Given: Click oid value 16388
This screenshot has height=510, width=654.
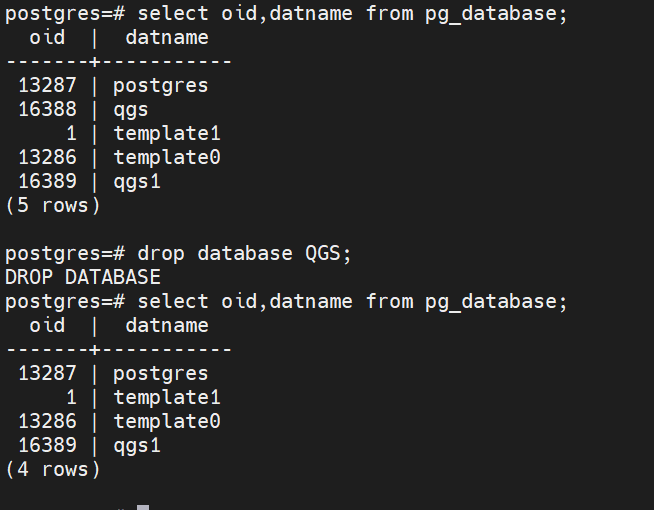Looking at the screenshot, I should [x=47, y=109].
